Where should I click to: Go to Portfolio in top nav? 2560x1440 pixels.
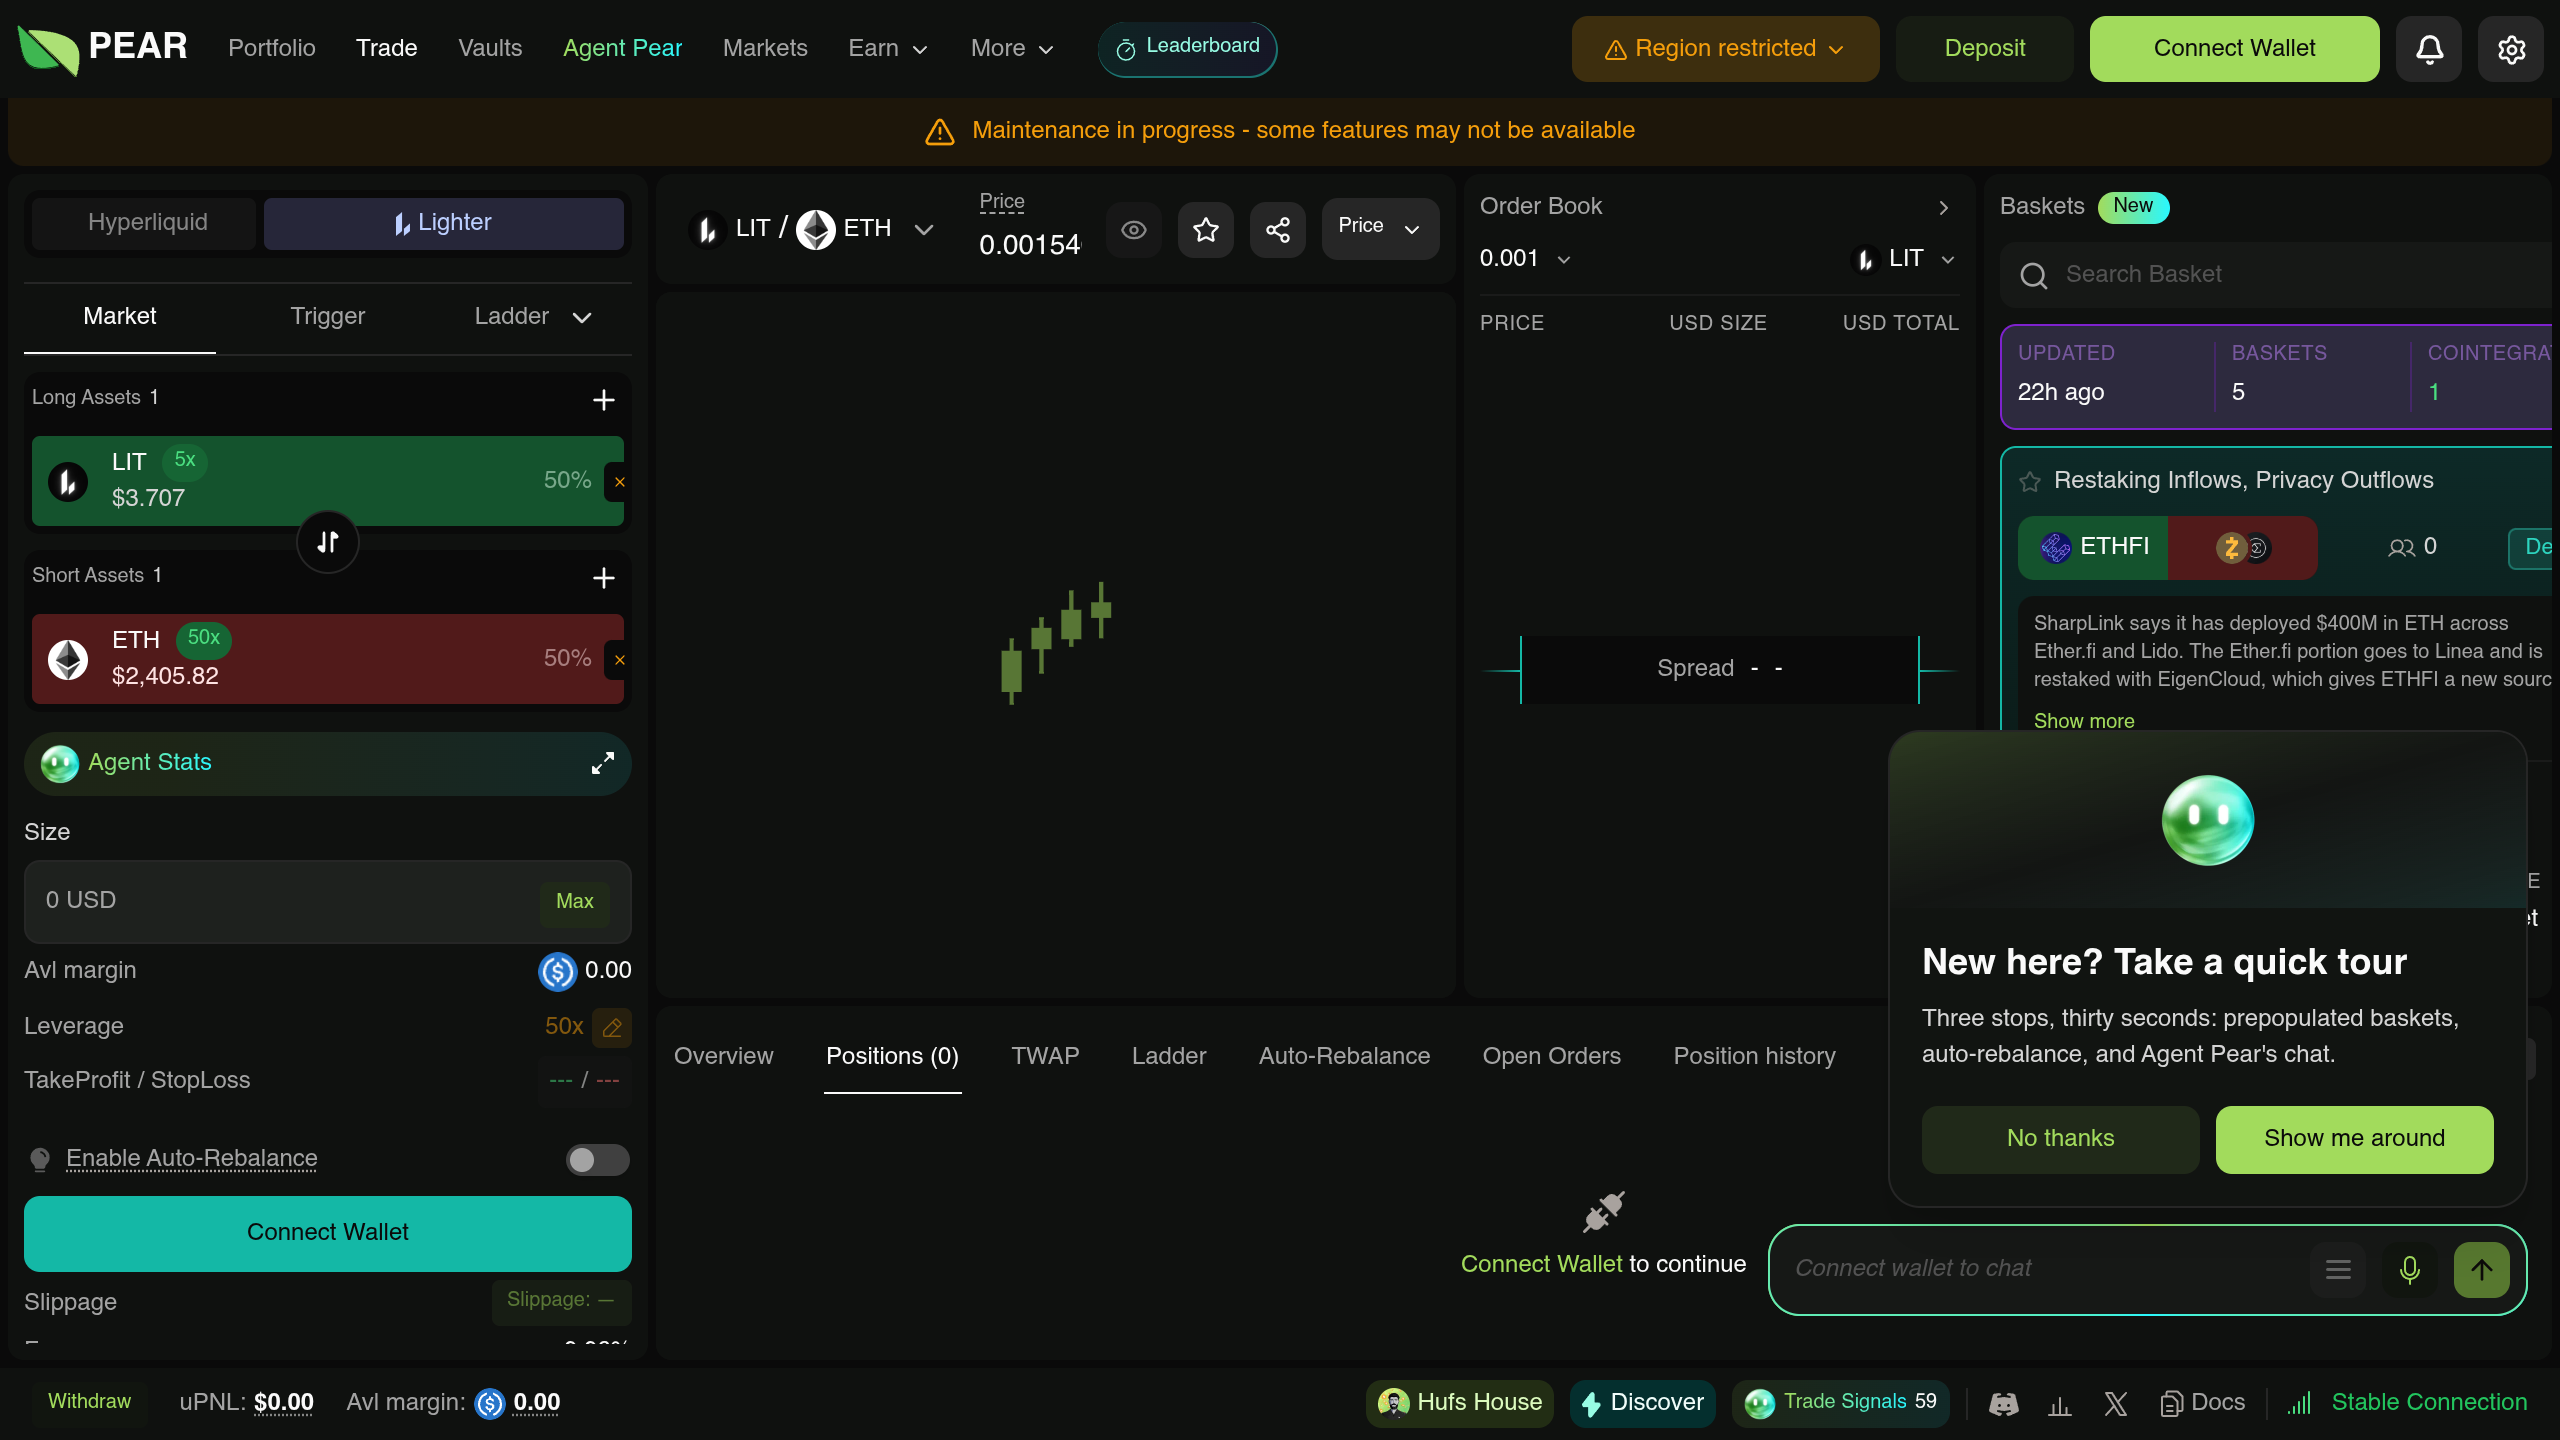click(272, 48)
